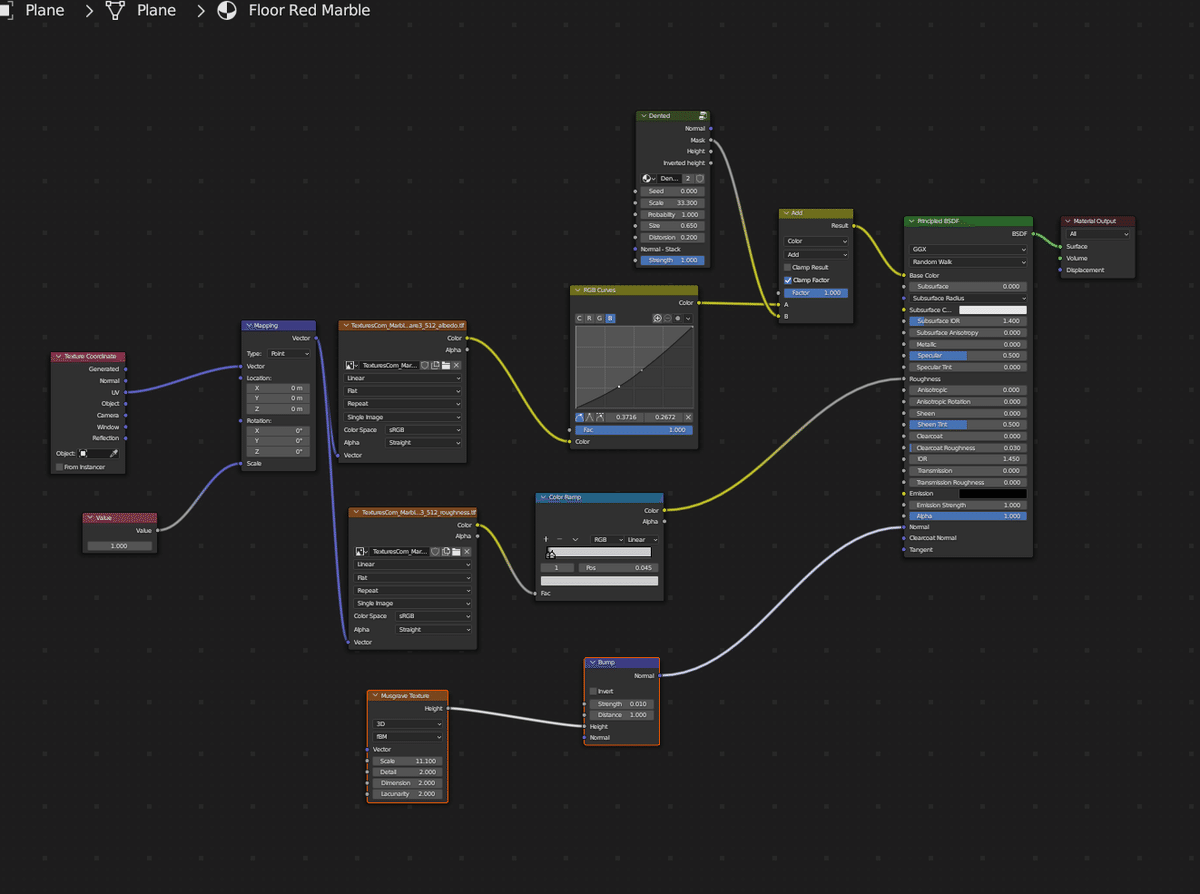Collapse the Color Ramp node
The height and width of the screenshot is (894, 1200).
(544, 497)
